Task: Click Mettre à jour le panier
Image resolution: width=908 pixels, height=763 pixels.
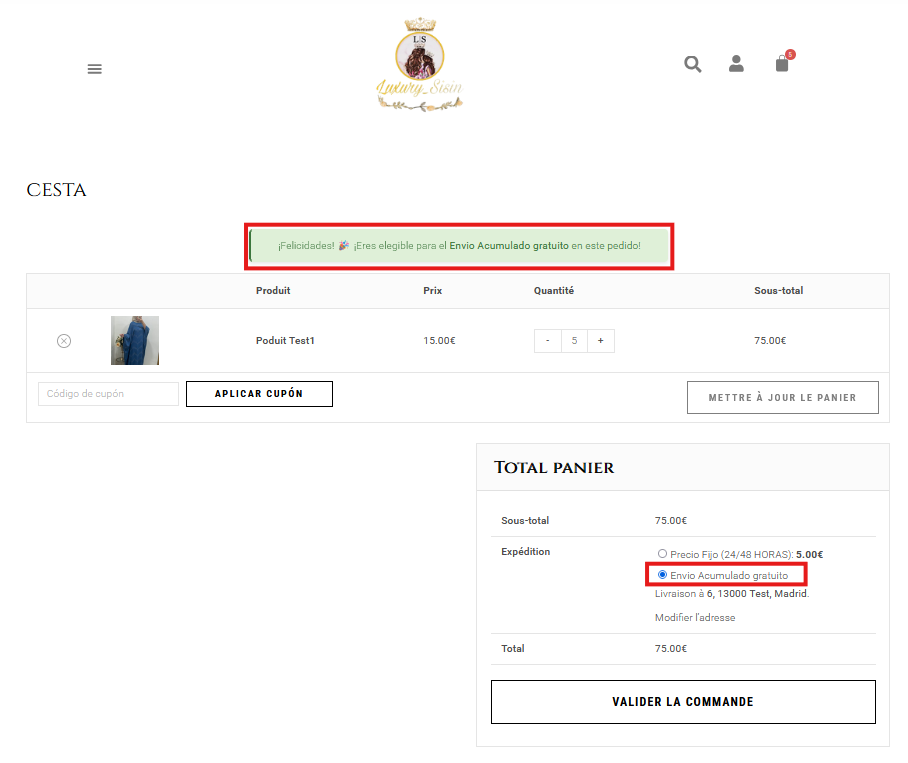Action: click(x=782, y=397)
